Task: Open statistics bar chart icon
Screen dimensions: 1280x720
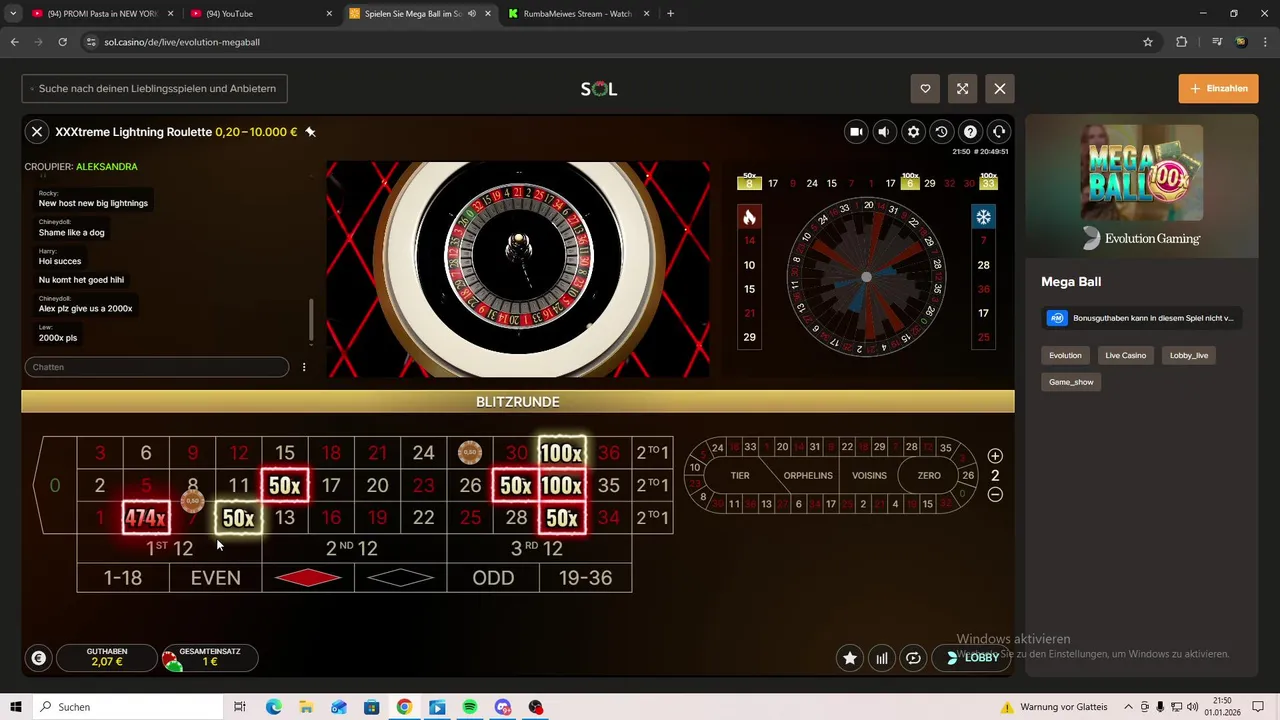Action: click(881, 658)
